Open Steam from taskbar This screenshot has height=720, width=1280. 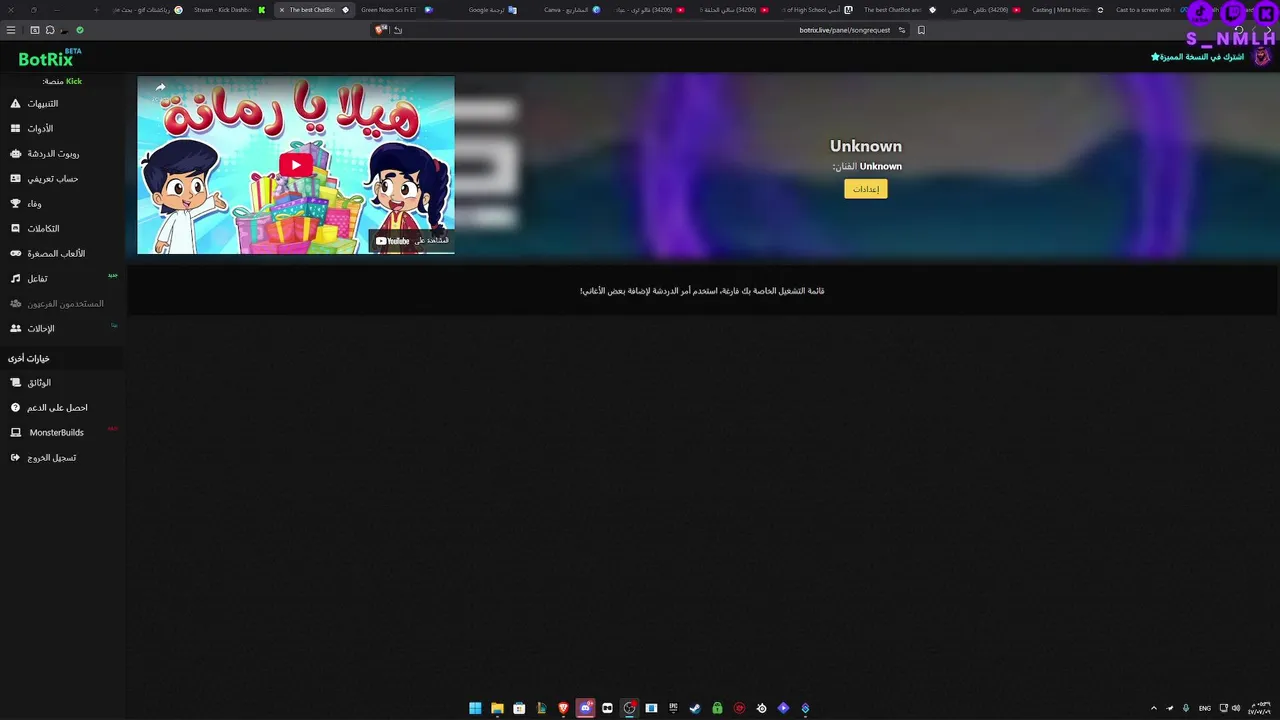coord(695,708)
